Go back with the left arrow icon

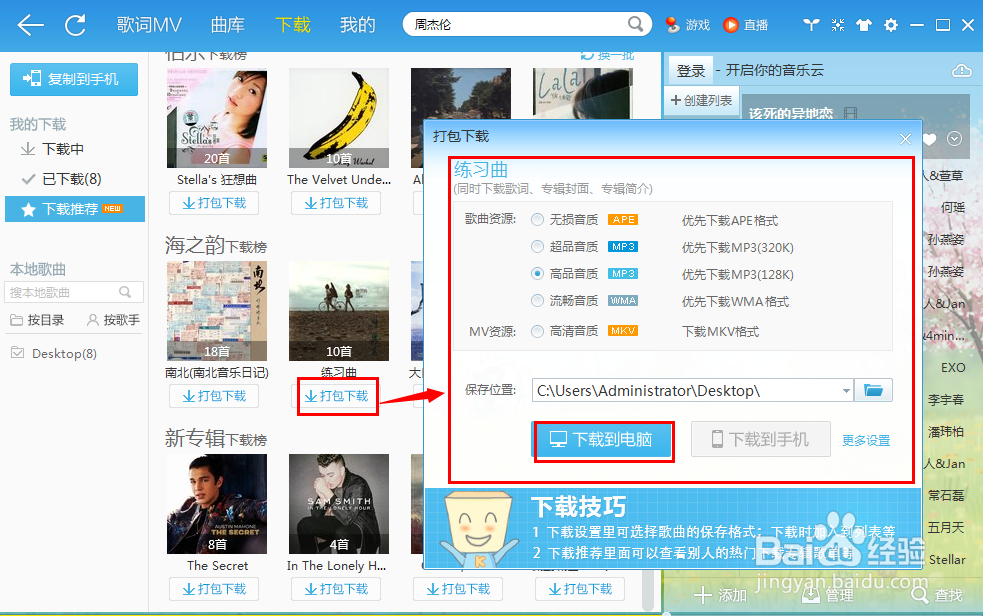point(30,25)
